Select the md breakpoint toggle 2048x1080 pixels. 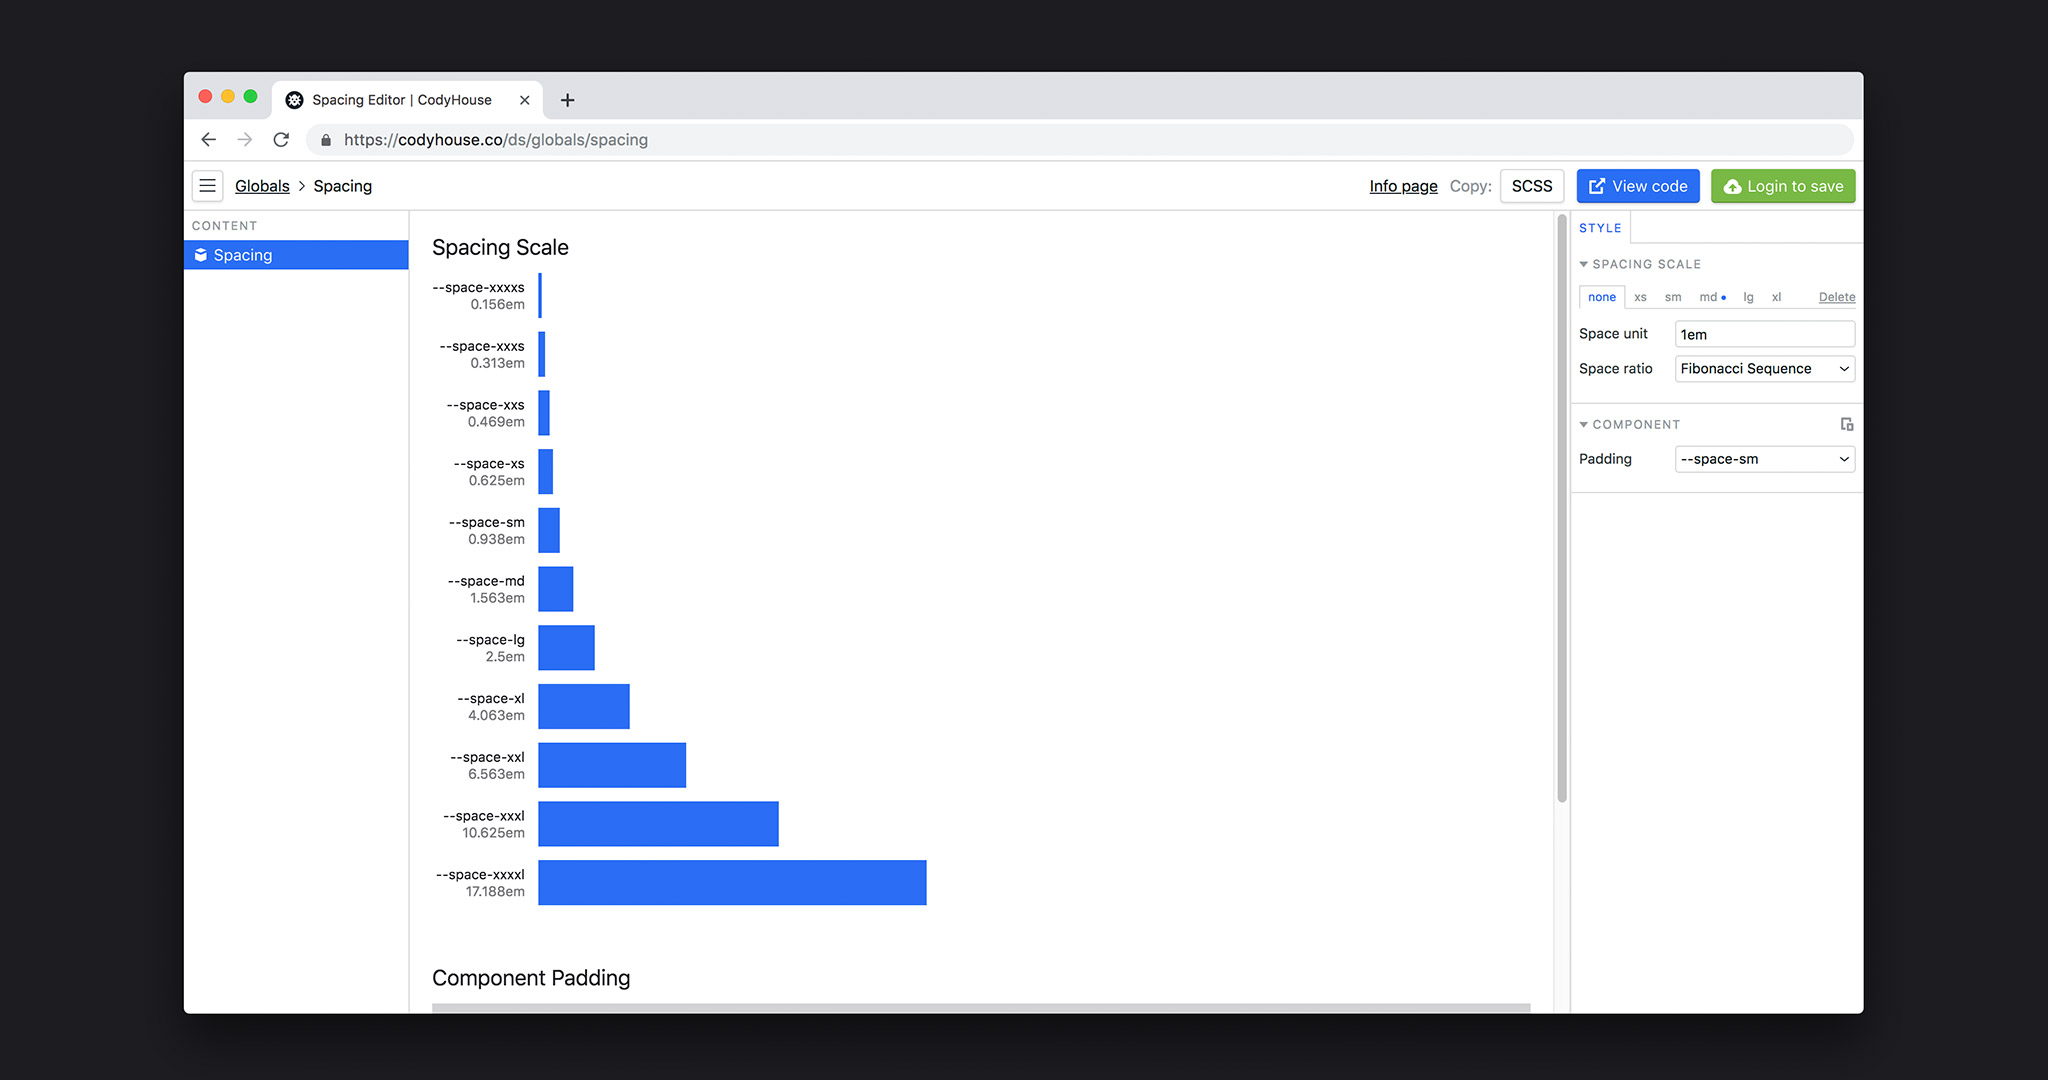pos(1708,297)
